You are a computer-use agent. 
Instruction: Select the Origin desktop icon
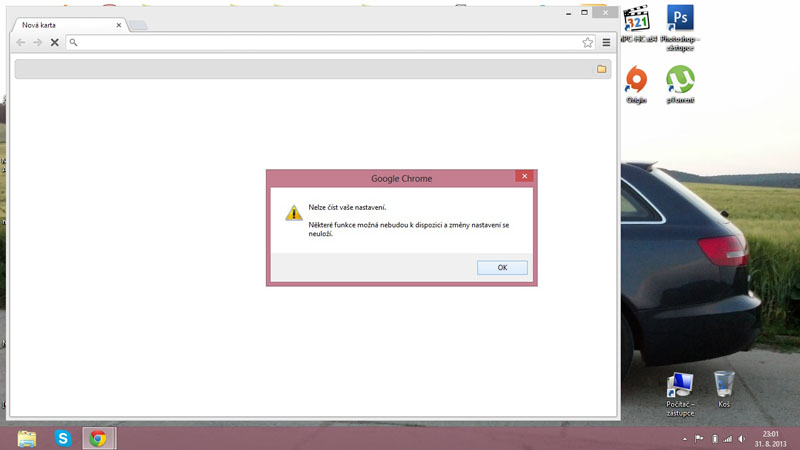click(636, 85)
